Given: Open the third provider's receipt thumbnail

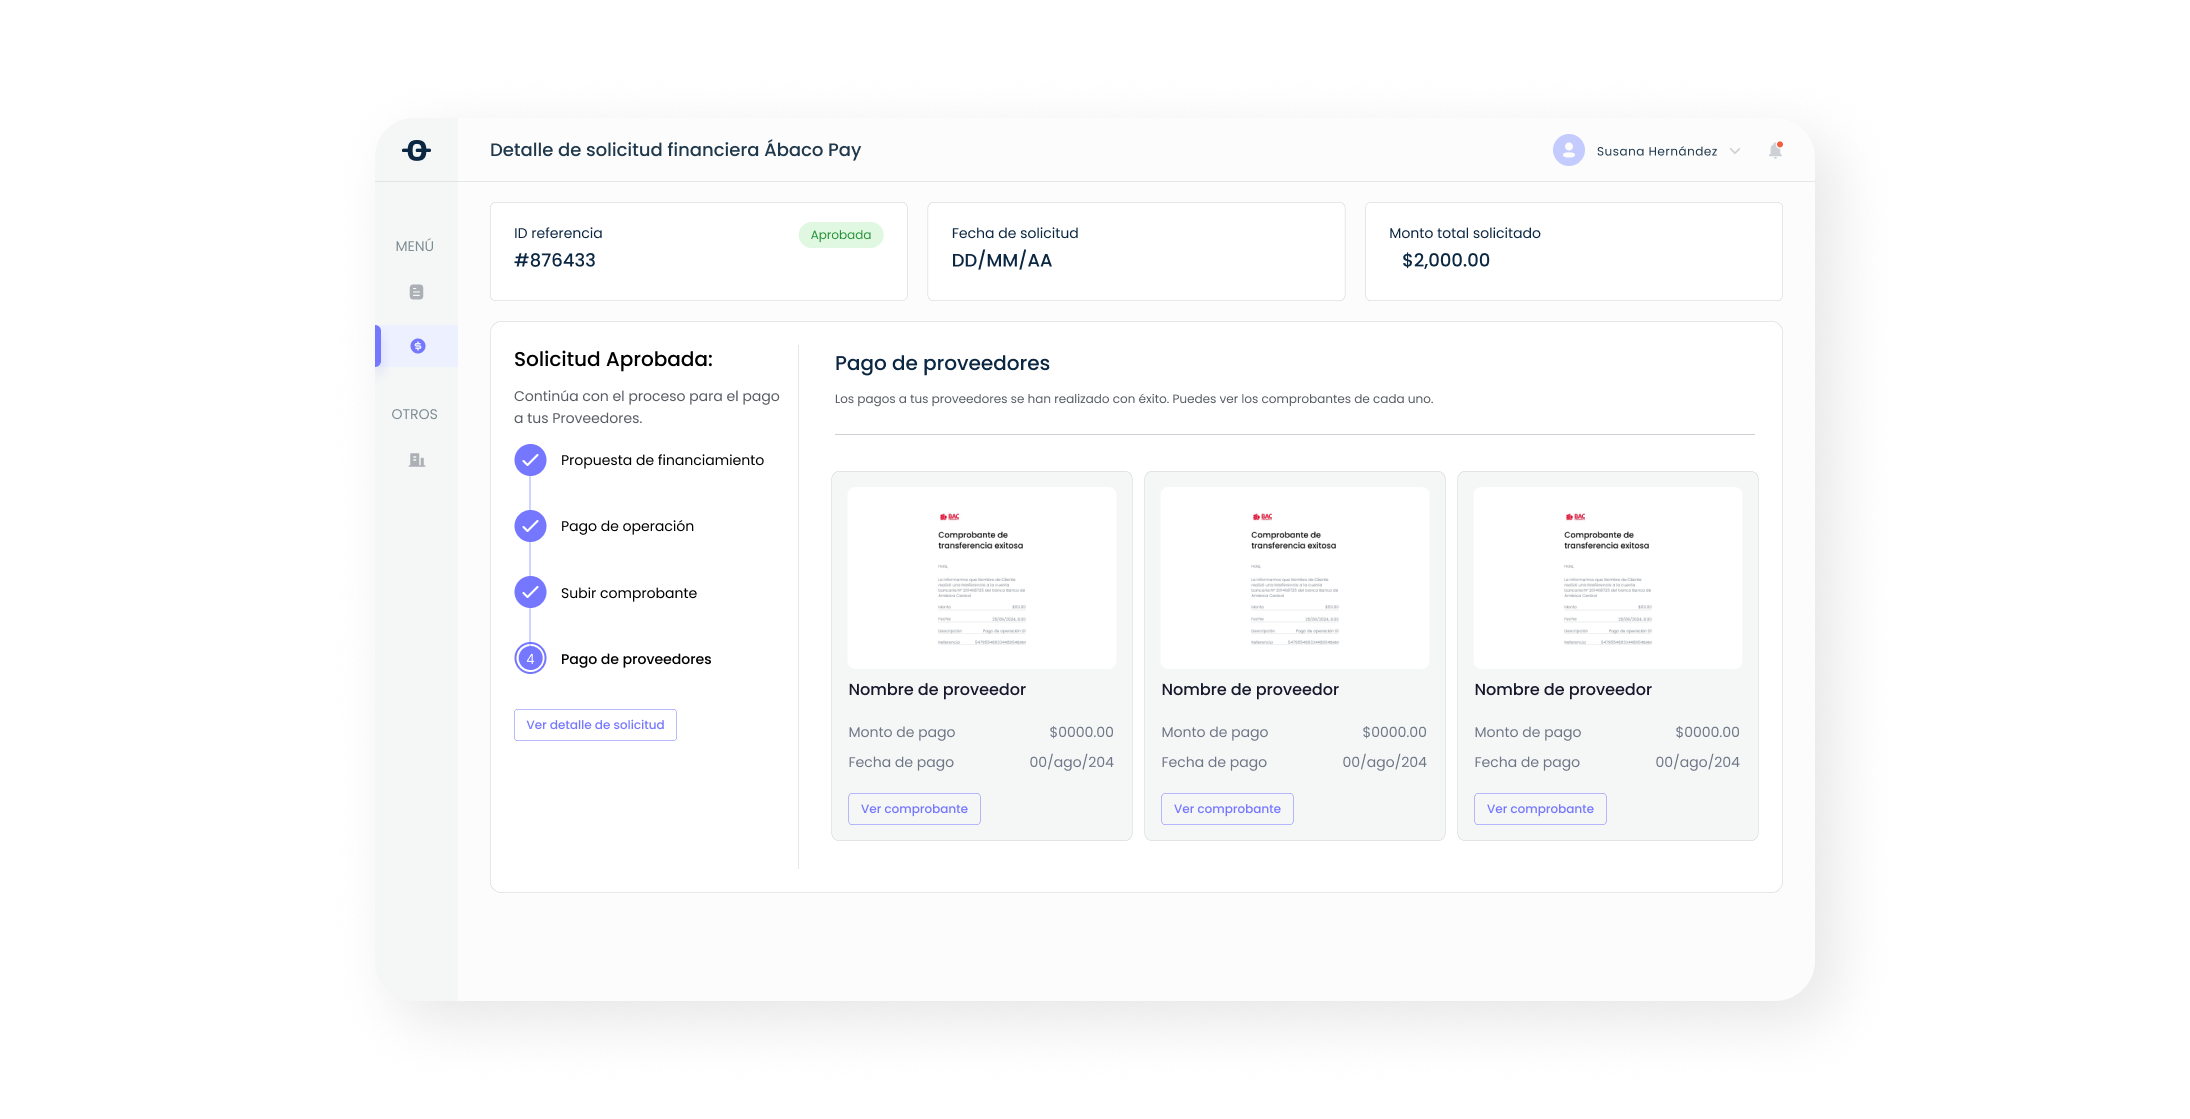Looking at the screenshot, I should [x=1607, y=578].
